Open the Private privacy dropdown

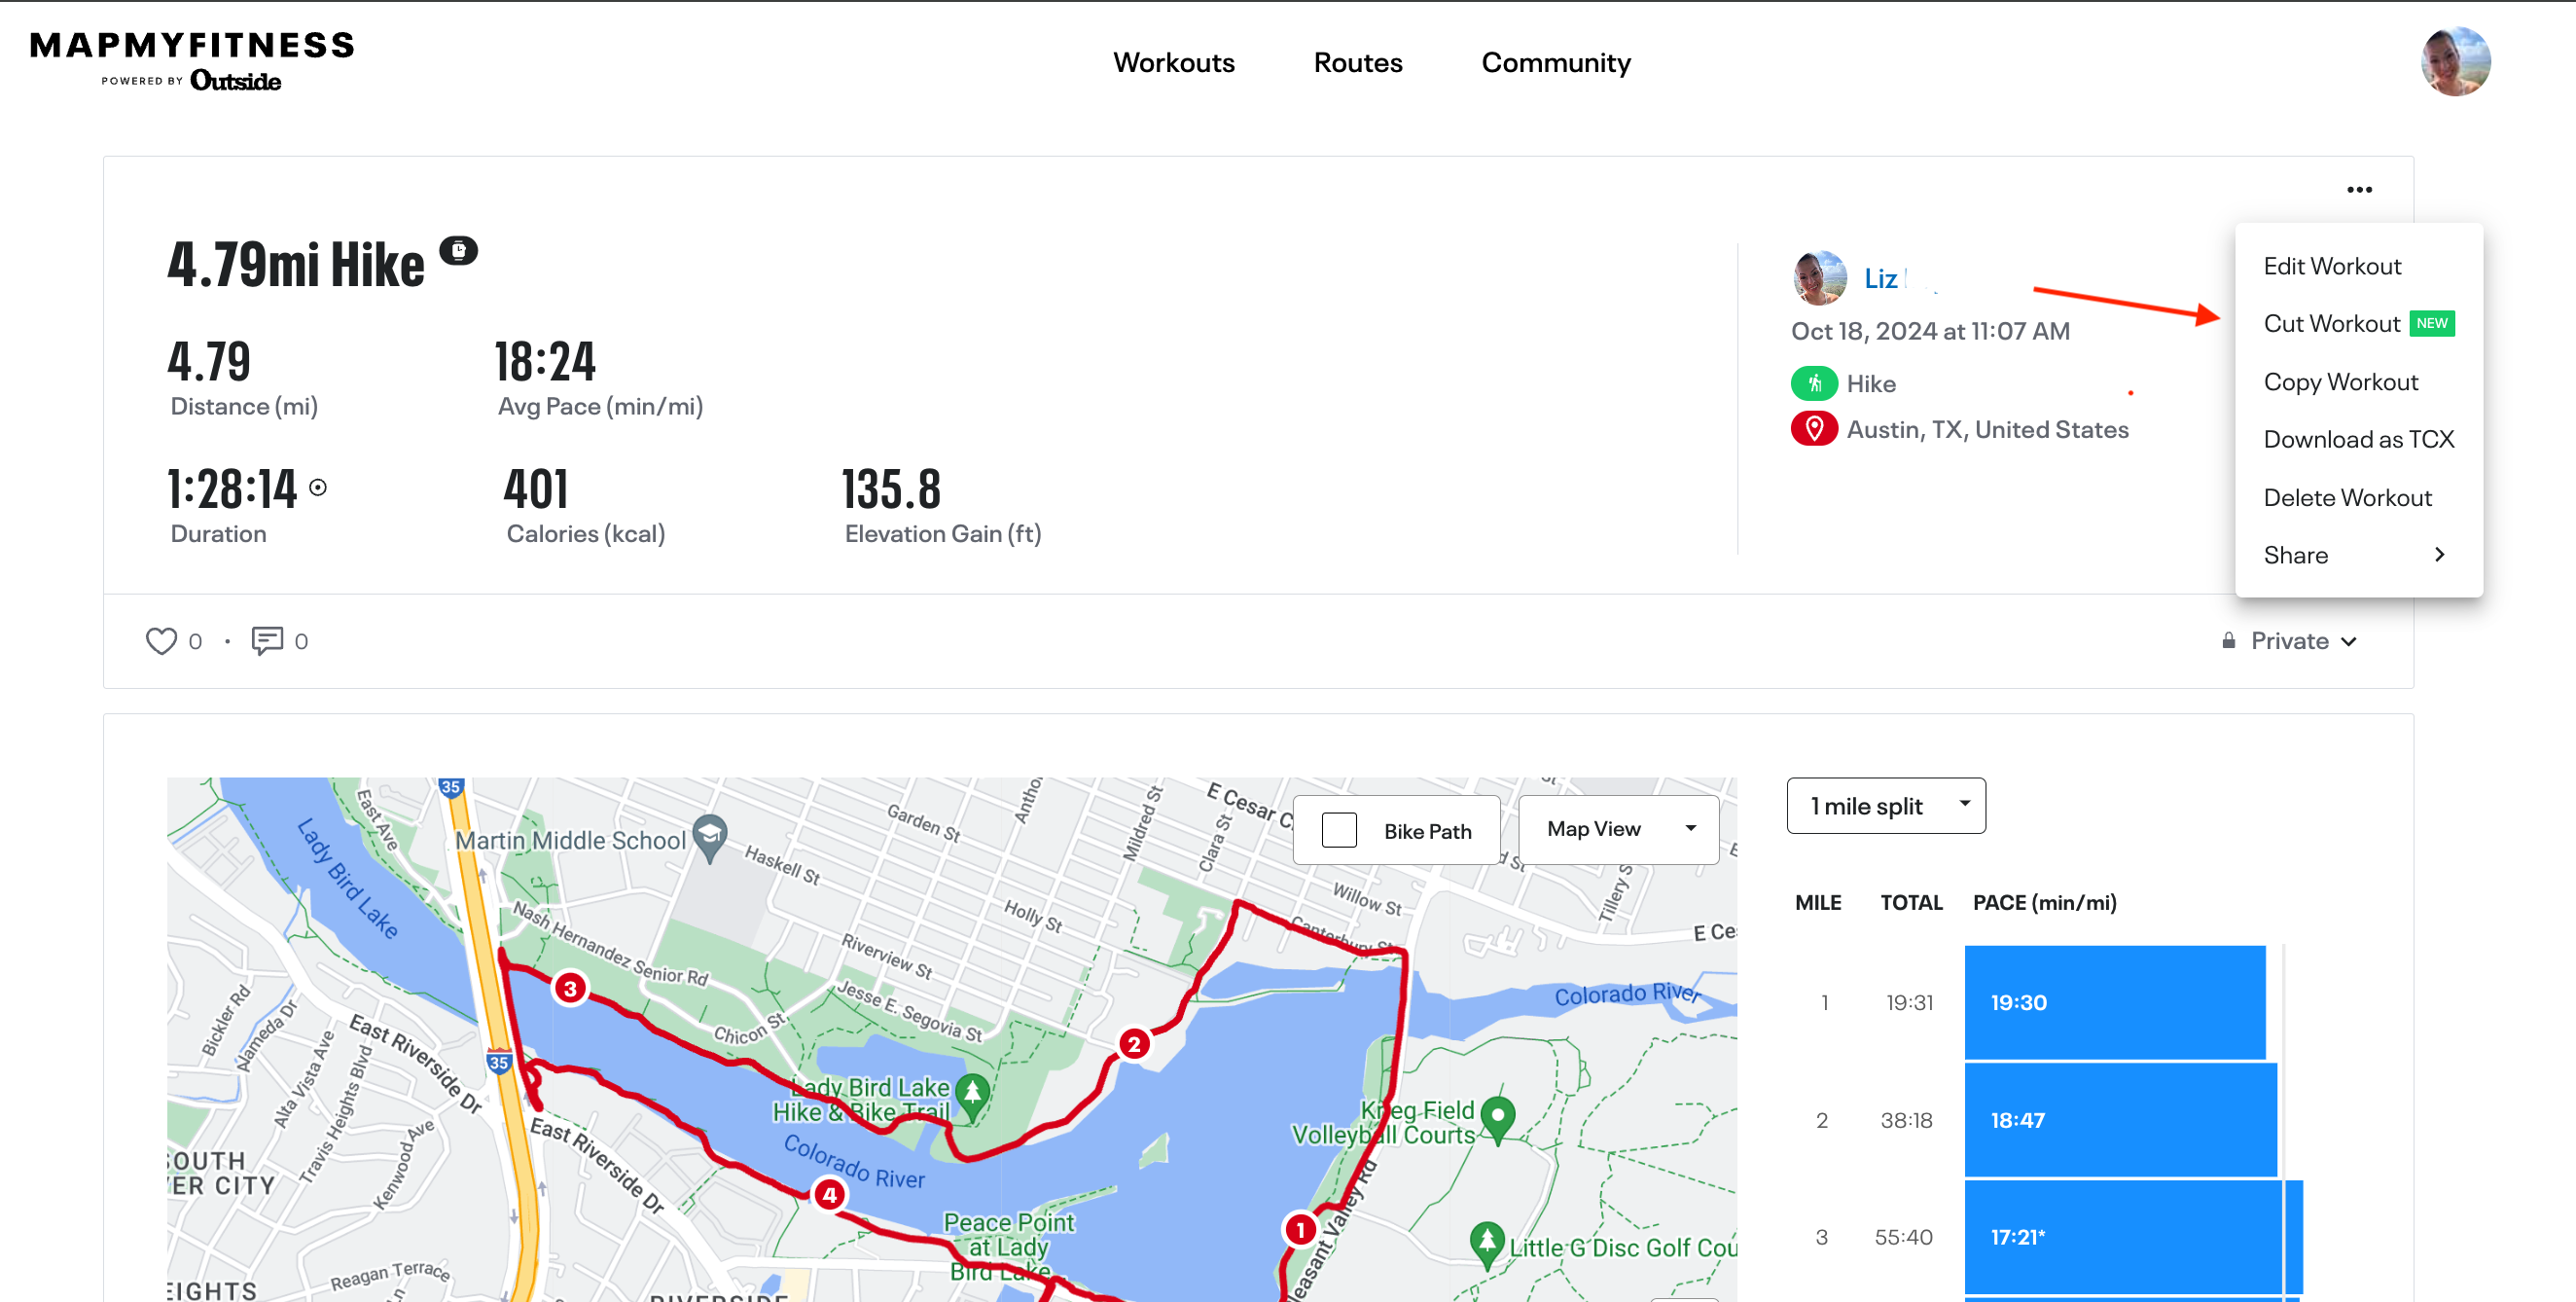point(2290,641)
